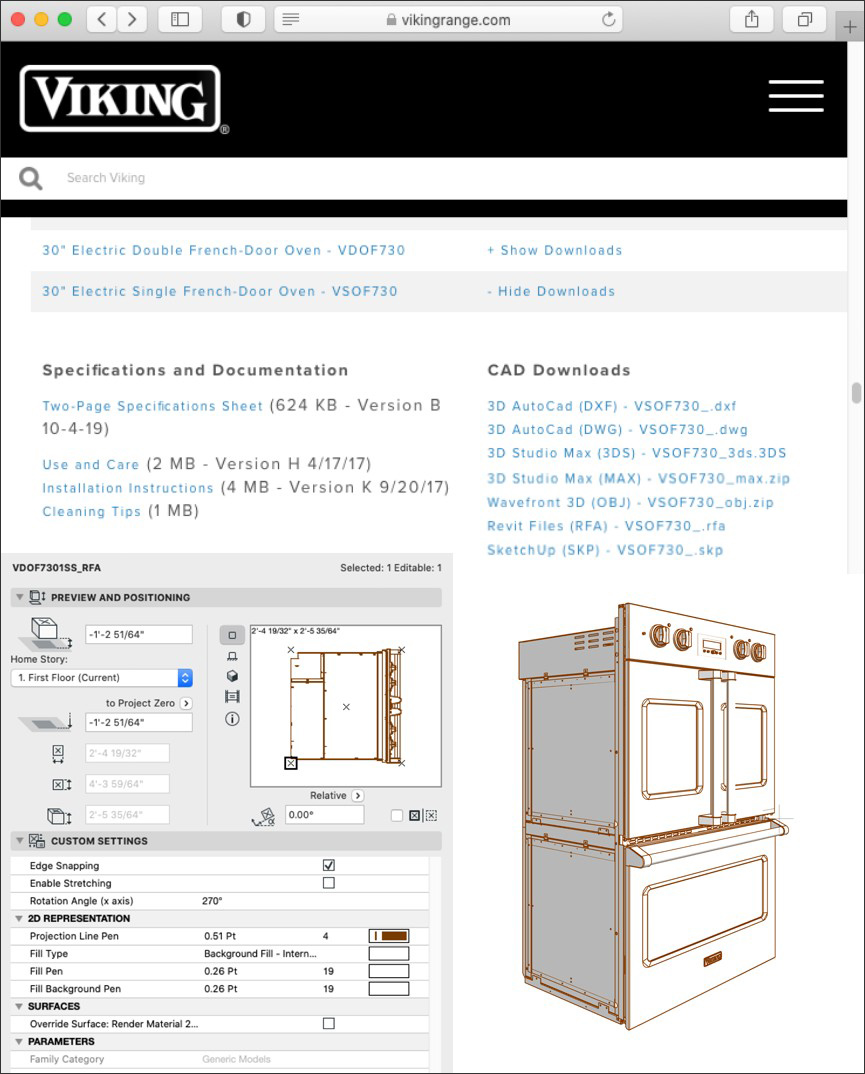The image size is (865, 1074).
Task: Download 3D AutoCad (DXF) file
Action: (x=612, y=406)
